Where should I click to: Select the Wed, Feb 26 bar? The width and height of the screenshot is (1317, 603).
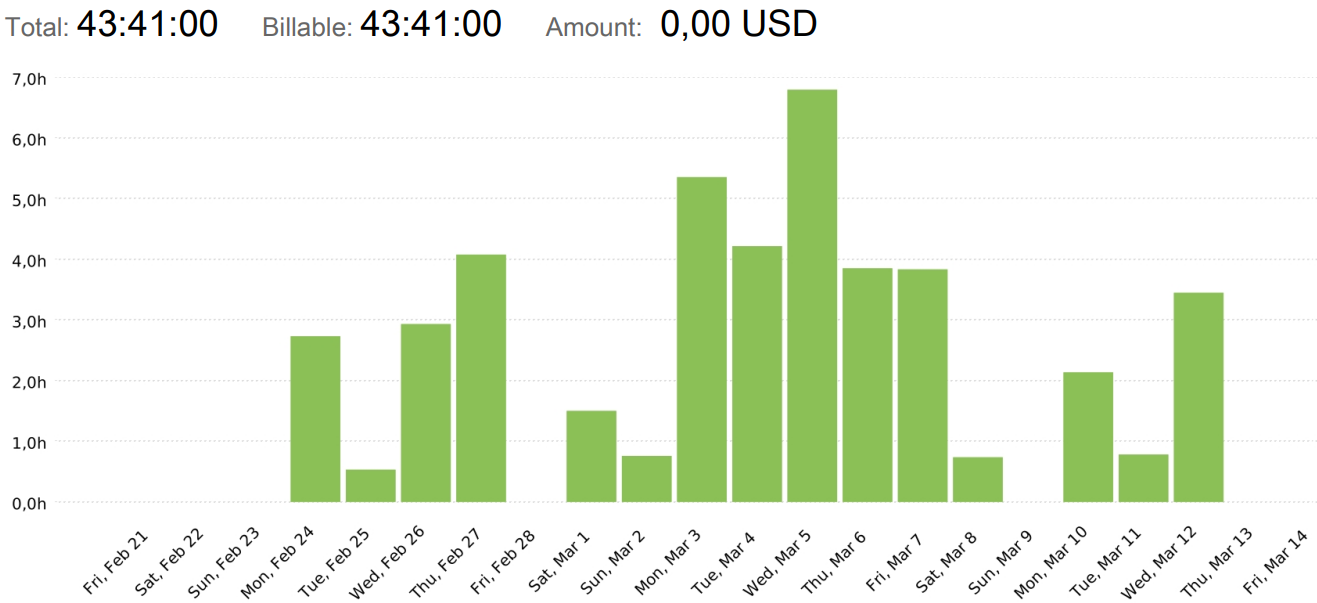(x=426, y=413)
